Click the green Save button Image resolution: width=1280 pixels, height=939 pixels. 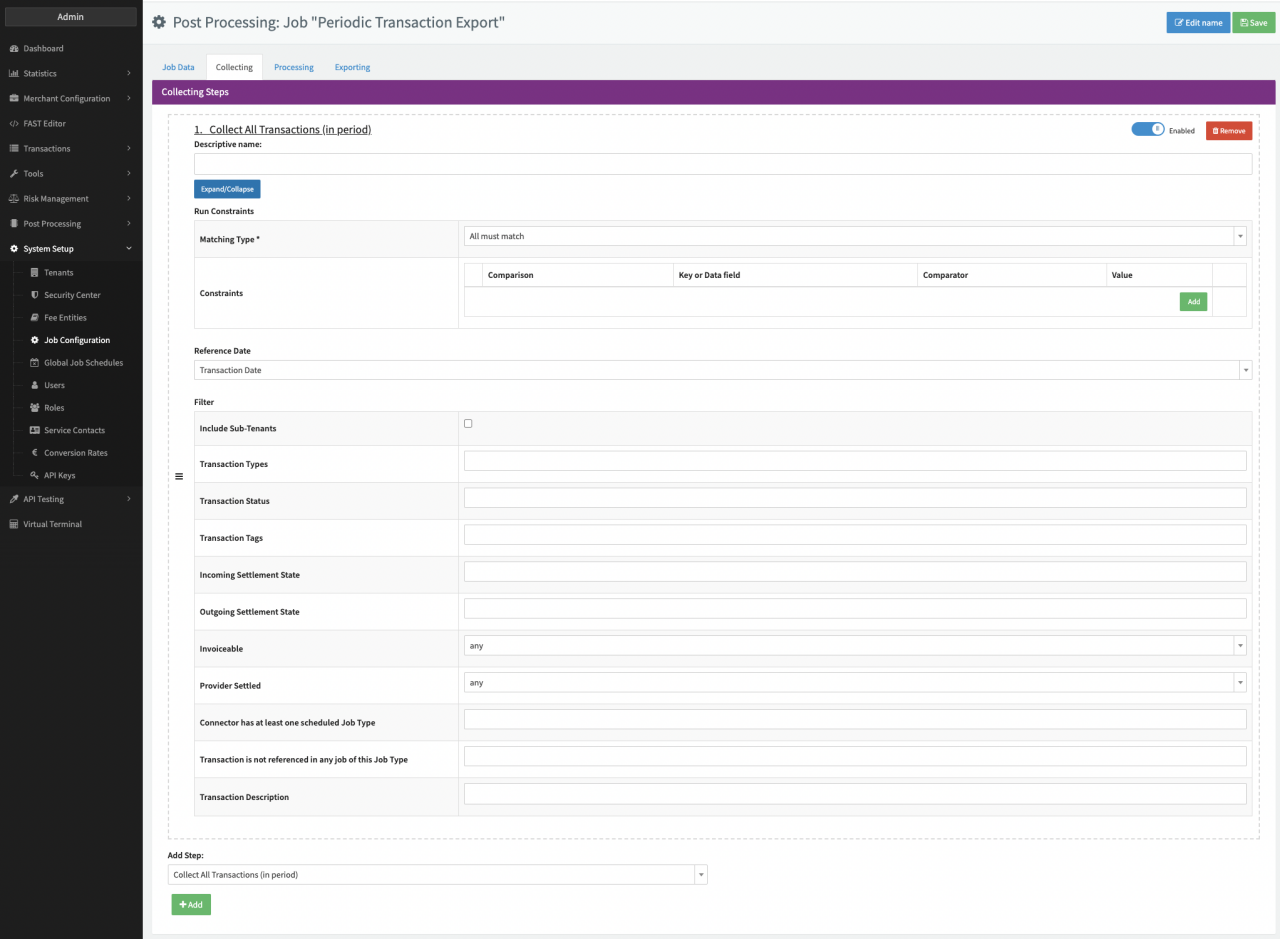click(x=1253, y=22)
